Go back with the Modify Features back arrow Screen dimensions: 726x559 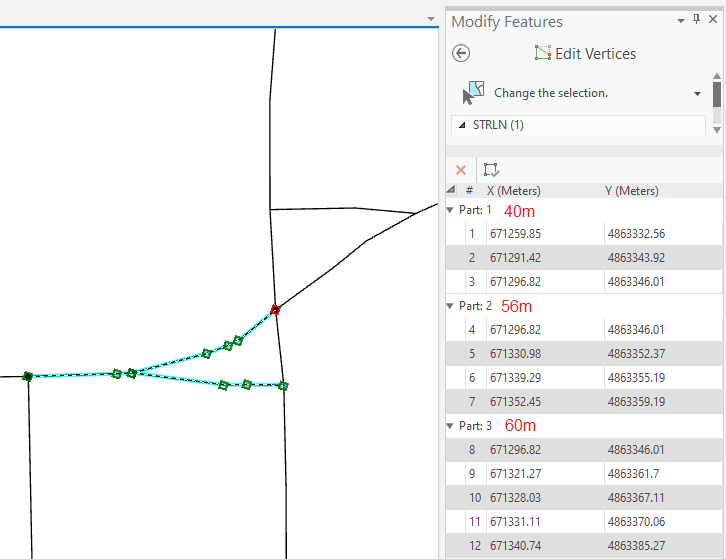[461, 53]
